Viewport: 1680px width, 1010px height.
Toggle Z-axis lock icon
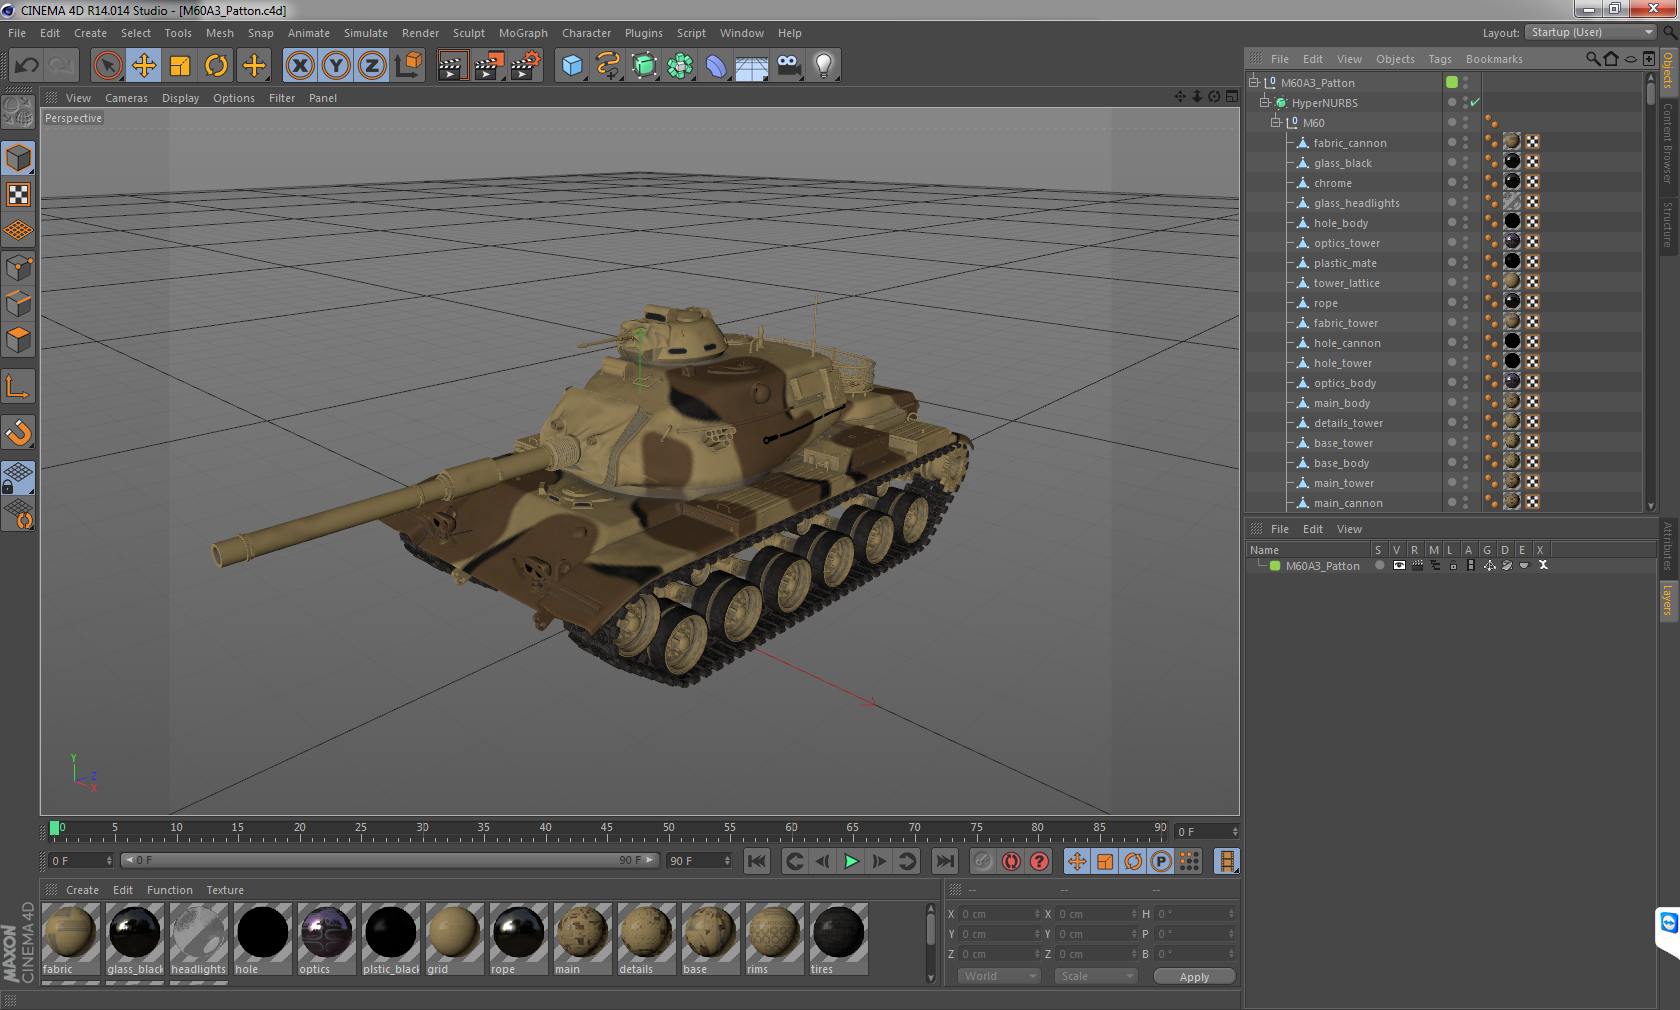[372, 66]
